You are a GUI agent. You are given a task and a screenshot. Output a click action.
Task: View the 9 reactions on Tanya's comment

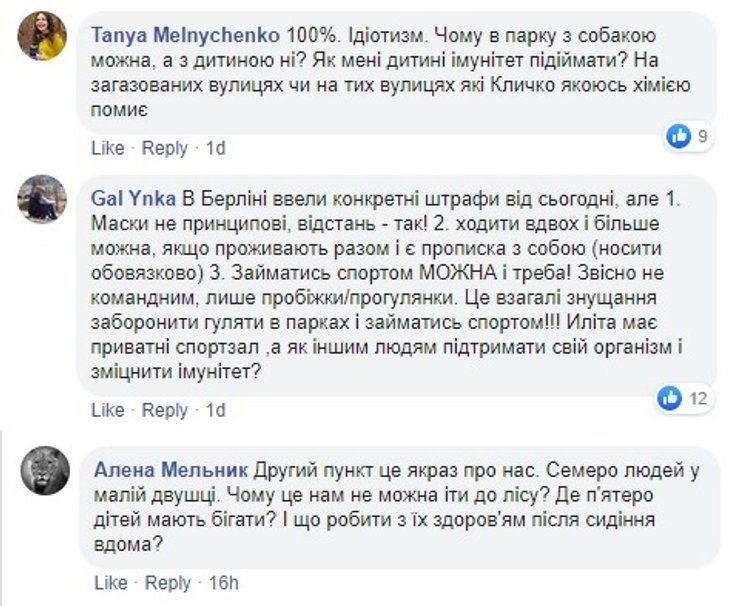[x=703, y=136]
